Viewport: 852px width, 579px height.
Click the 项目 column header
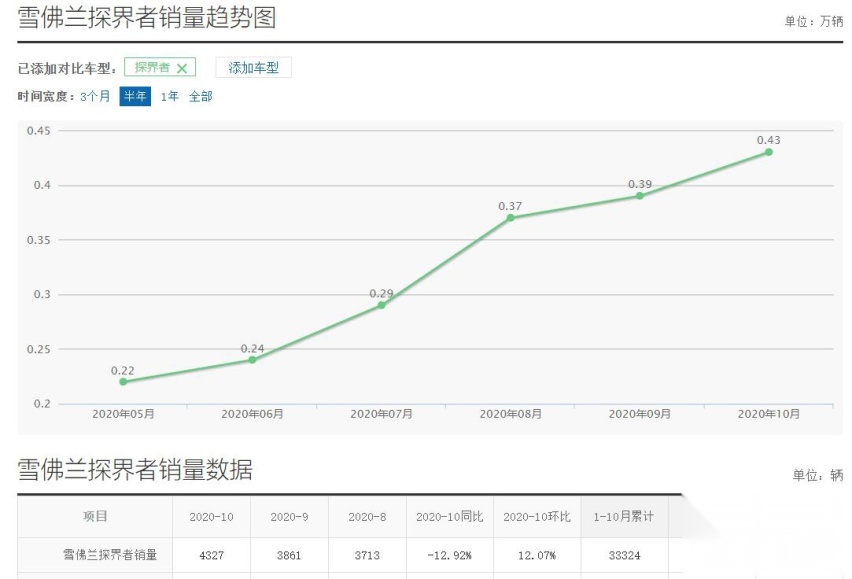[x=95, y=517]
